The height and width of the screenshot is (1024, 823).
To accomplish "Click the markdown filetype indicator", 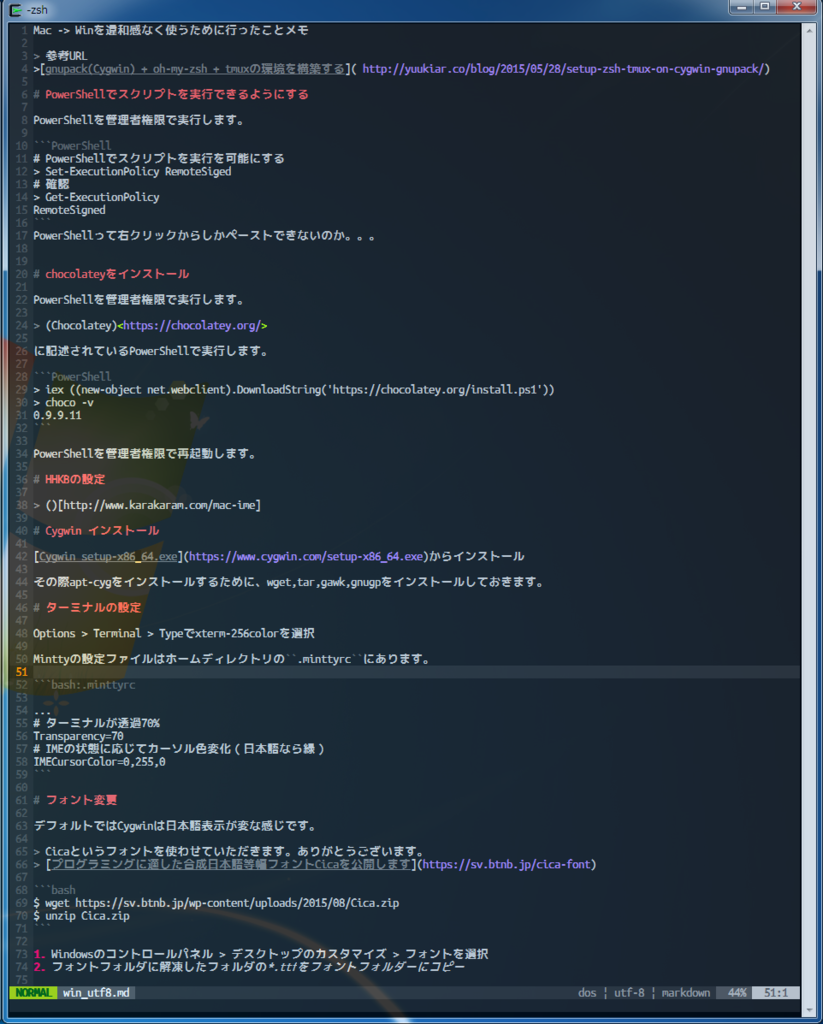I will tap(685, 993).
